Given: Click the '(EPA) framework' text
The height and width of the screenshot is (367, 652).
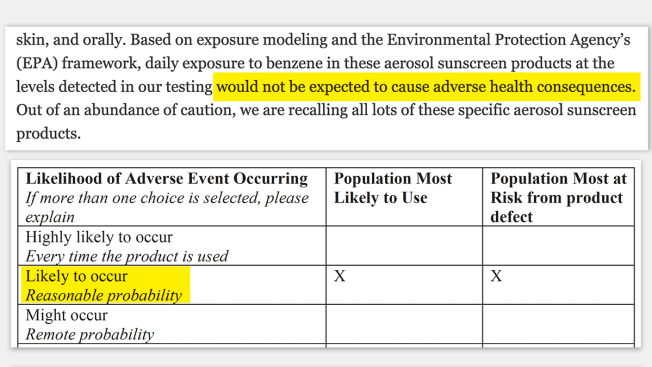Looking at the screenshot, I should [79, 63].
